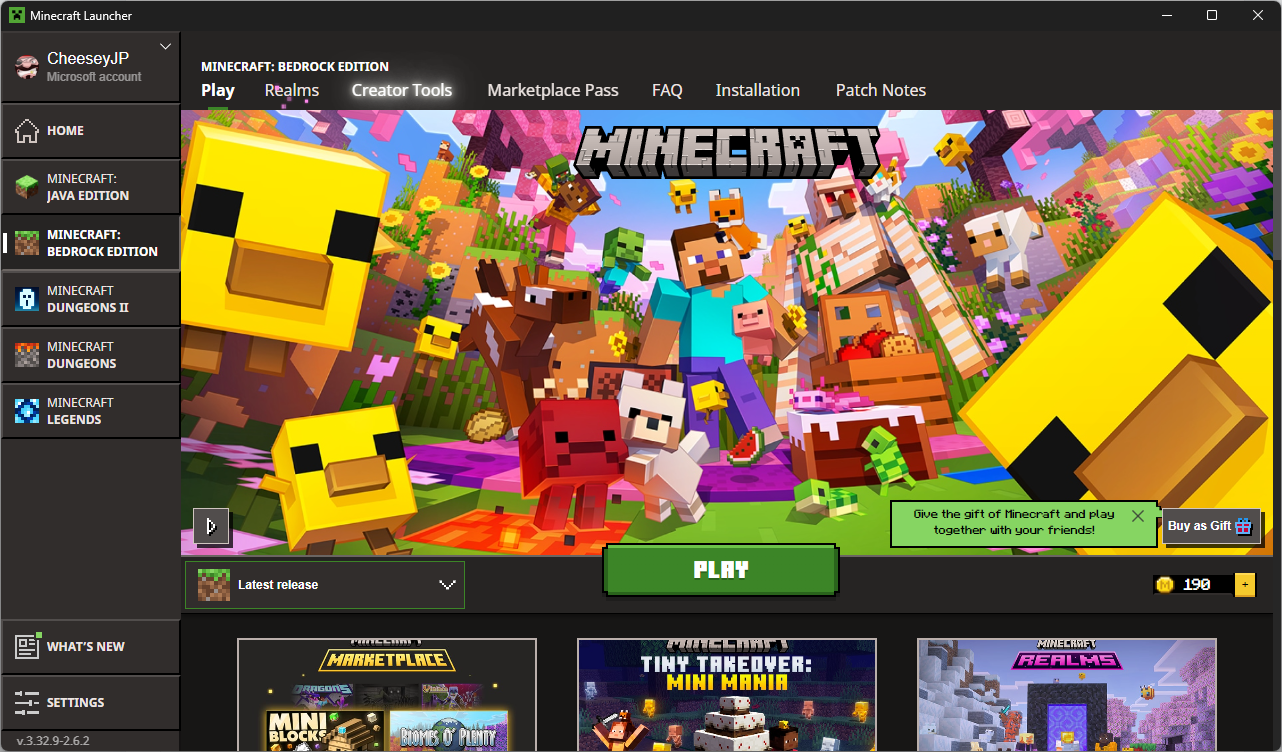Image resolution: width=1282 pixels, height=752 pixels.
Task: Minimize the Minecraft Launcher window
Action: [1166, 15]
